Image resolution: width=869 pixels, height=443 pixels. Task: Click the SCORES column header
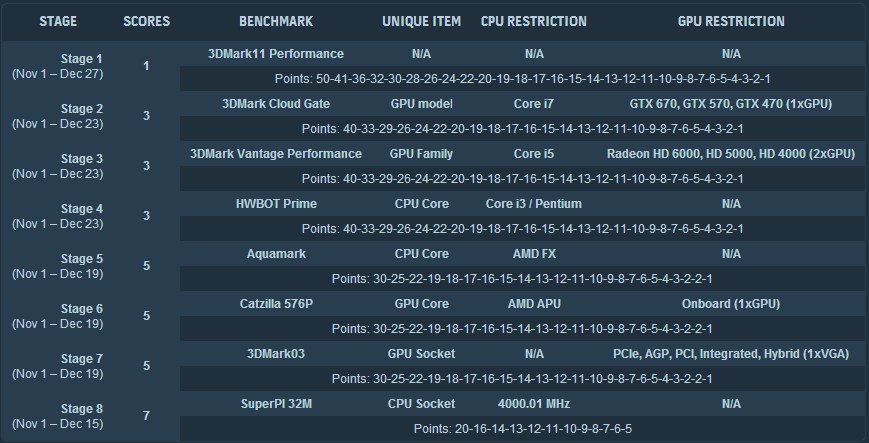146,21
